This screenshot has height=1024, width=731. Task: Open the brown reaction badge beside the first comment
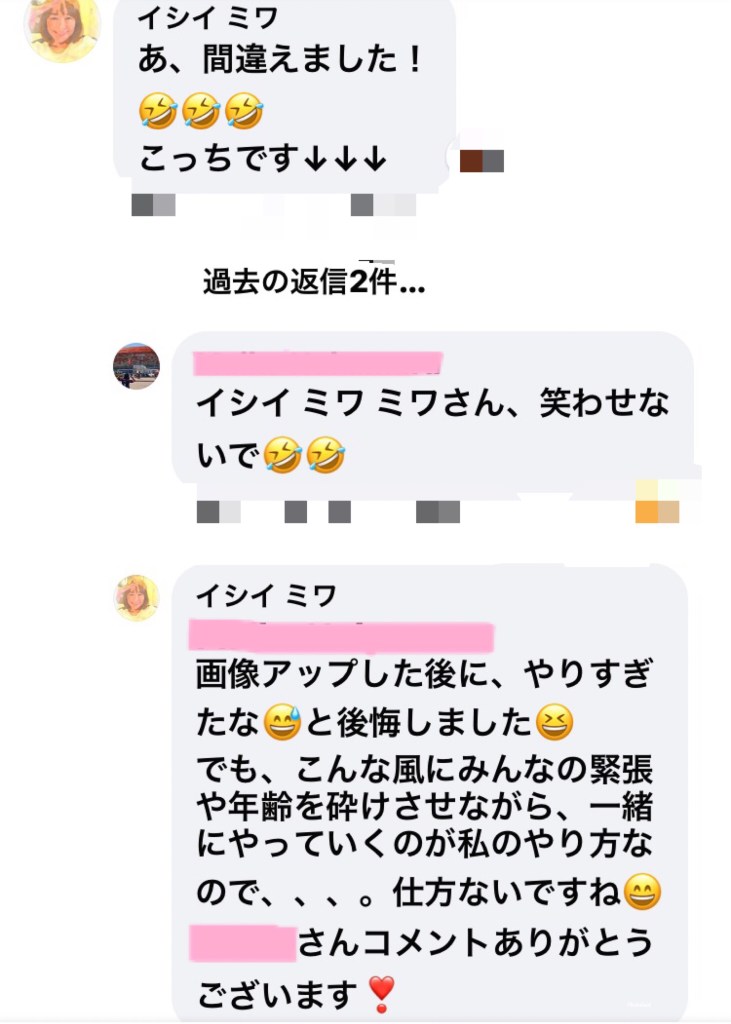click(481, 161)
